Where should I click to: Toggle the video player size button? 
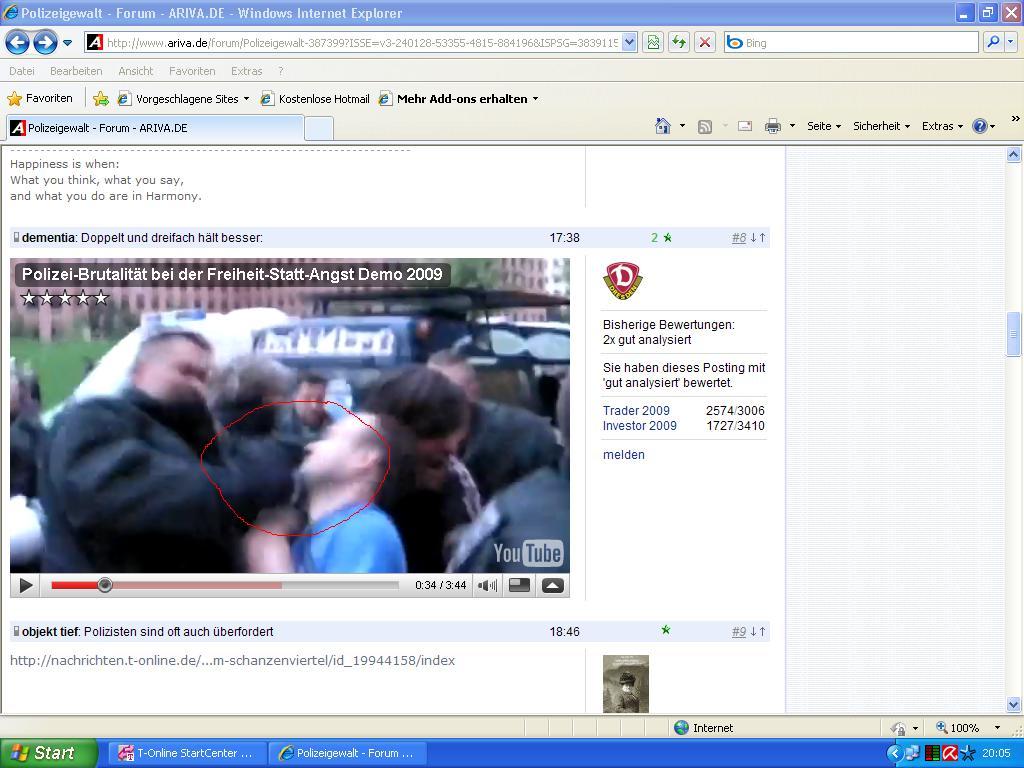click(519, 586)
